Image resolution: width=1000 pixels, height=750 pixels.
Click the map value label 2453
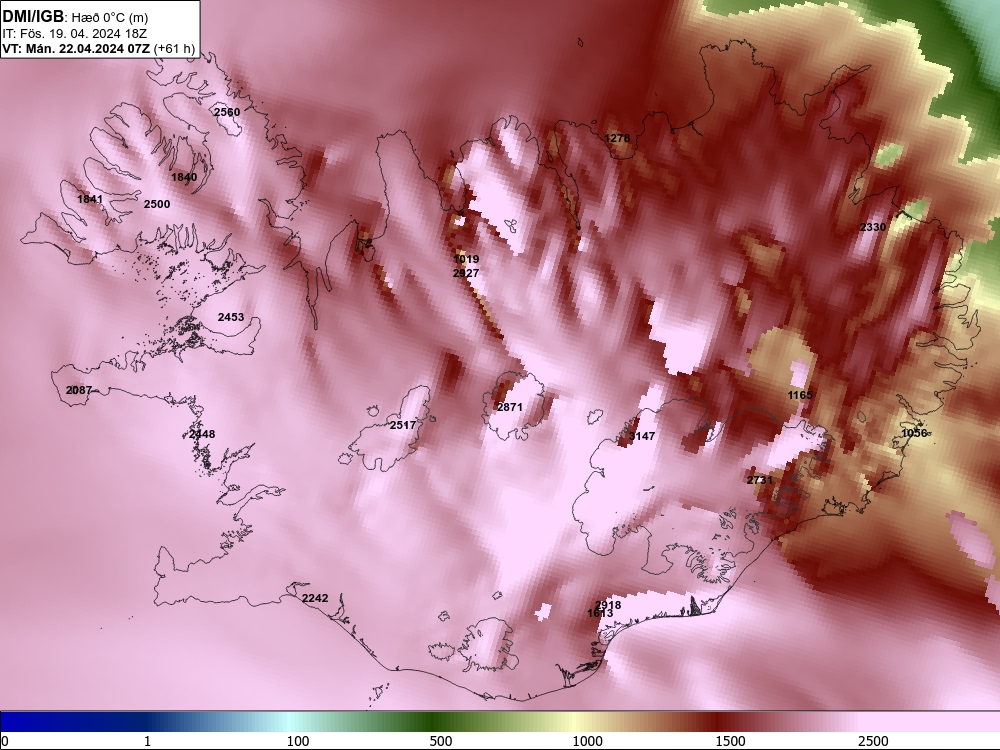tap(231, 317)
